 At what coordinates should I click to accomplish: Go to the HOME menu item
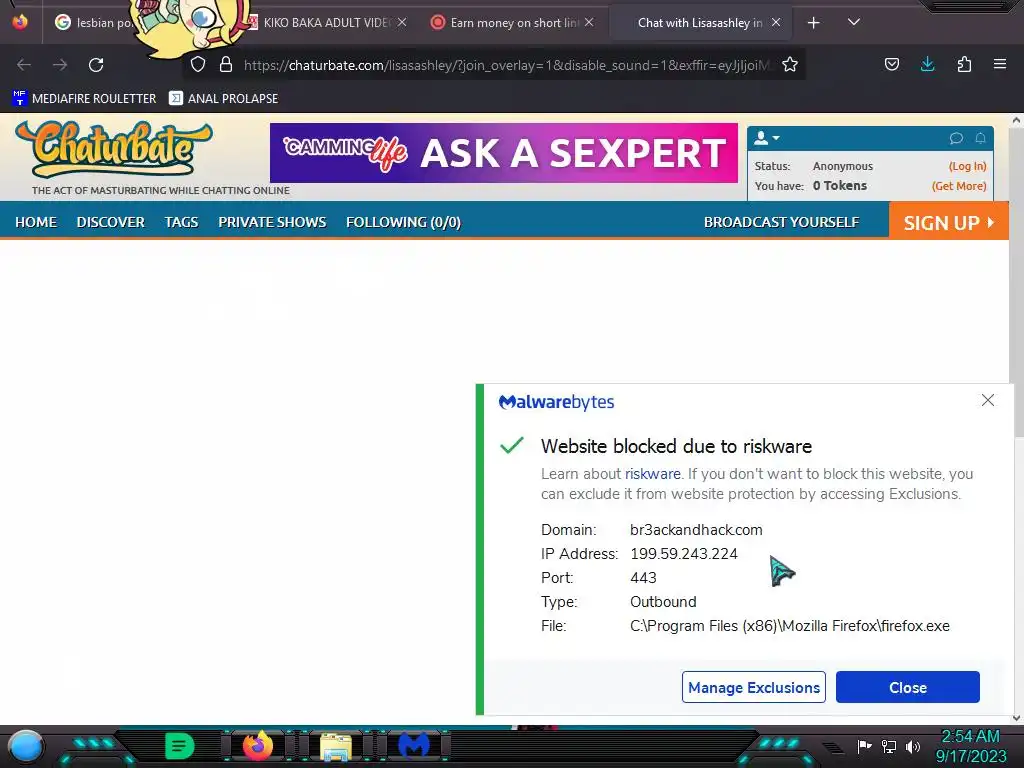pyautogui.click(x=36, y=222)
